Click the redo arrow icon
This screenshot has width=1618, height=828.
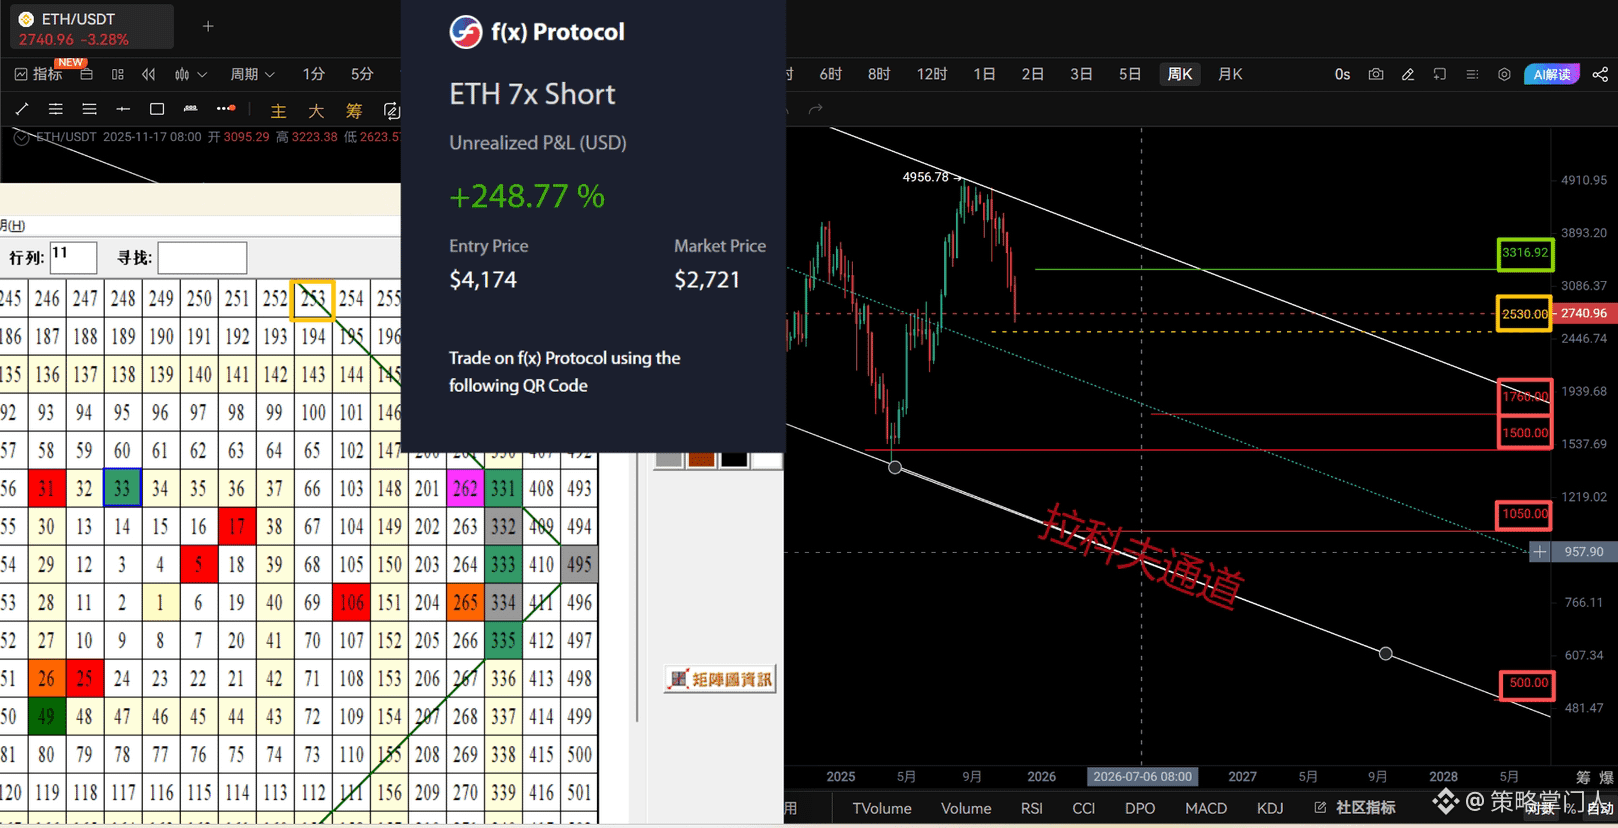(816, 109)
